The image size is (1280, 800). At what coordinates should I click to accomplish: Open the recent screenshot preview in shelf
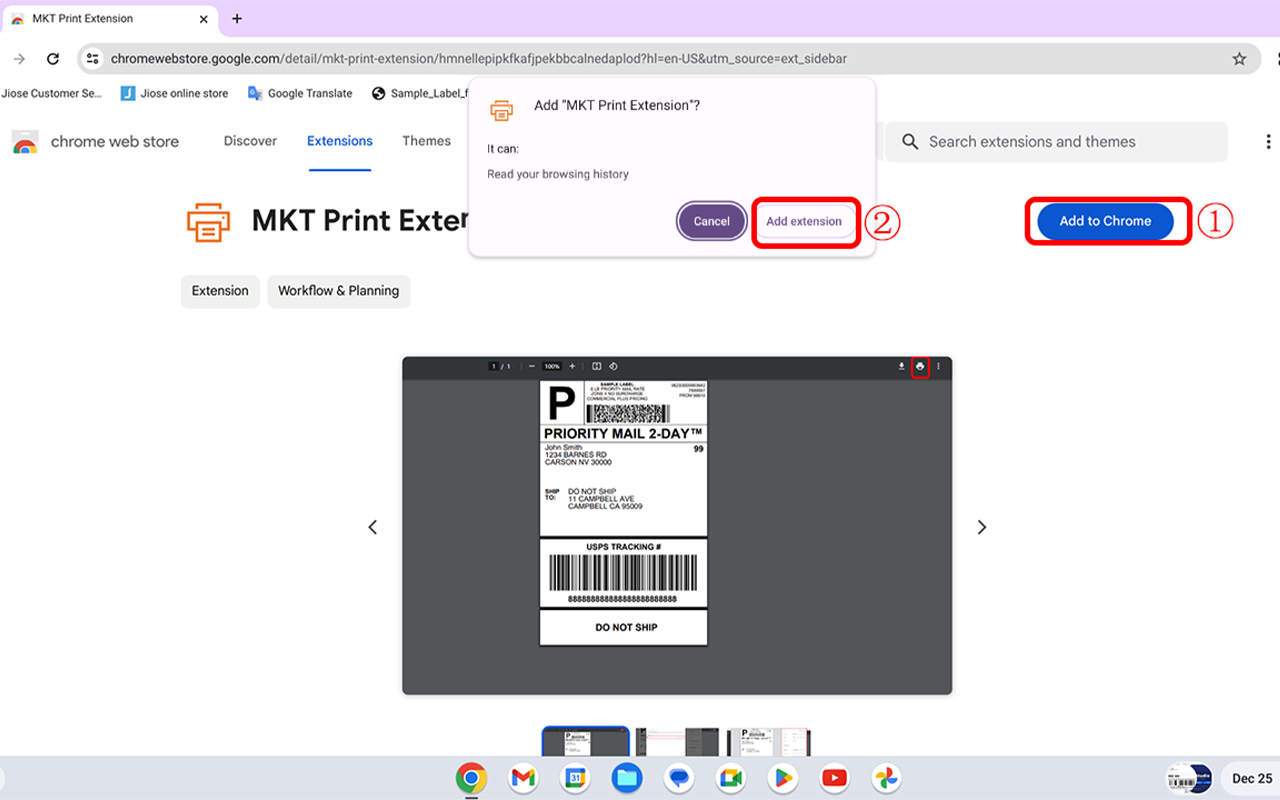tap(1189, 778)
